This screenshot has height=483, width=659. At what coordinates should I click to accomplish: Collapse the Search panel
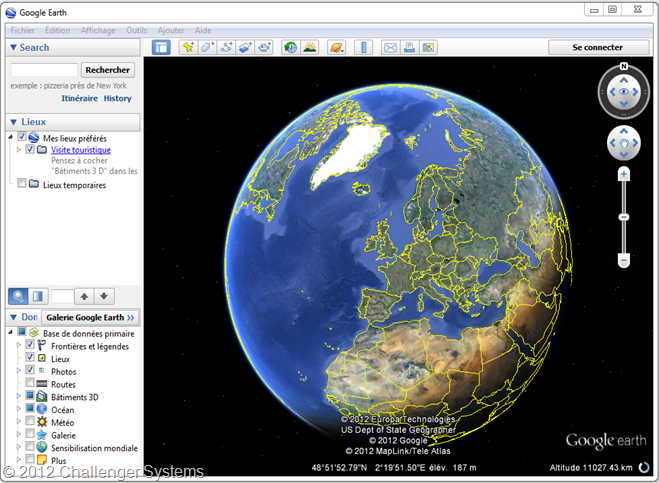13,48
